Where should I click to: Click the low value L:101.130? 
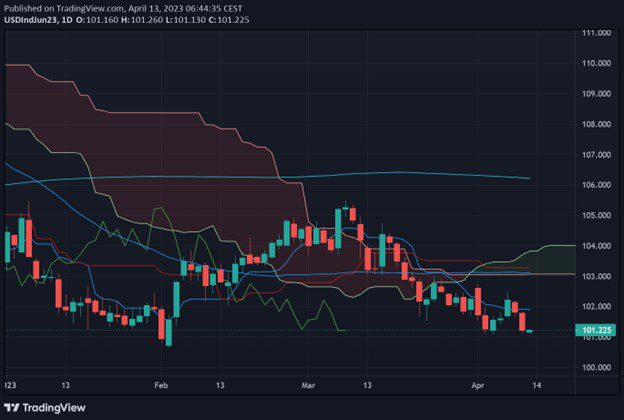tap(185, 20)
